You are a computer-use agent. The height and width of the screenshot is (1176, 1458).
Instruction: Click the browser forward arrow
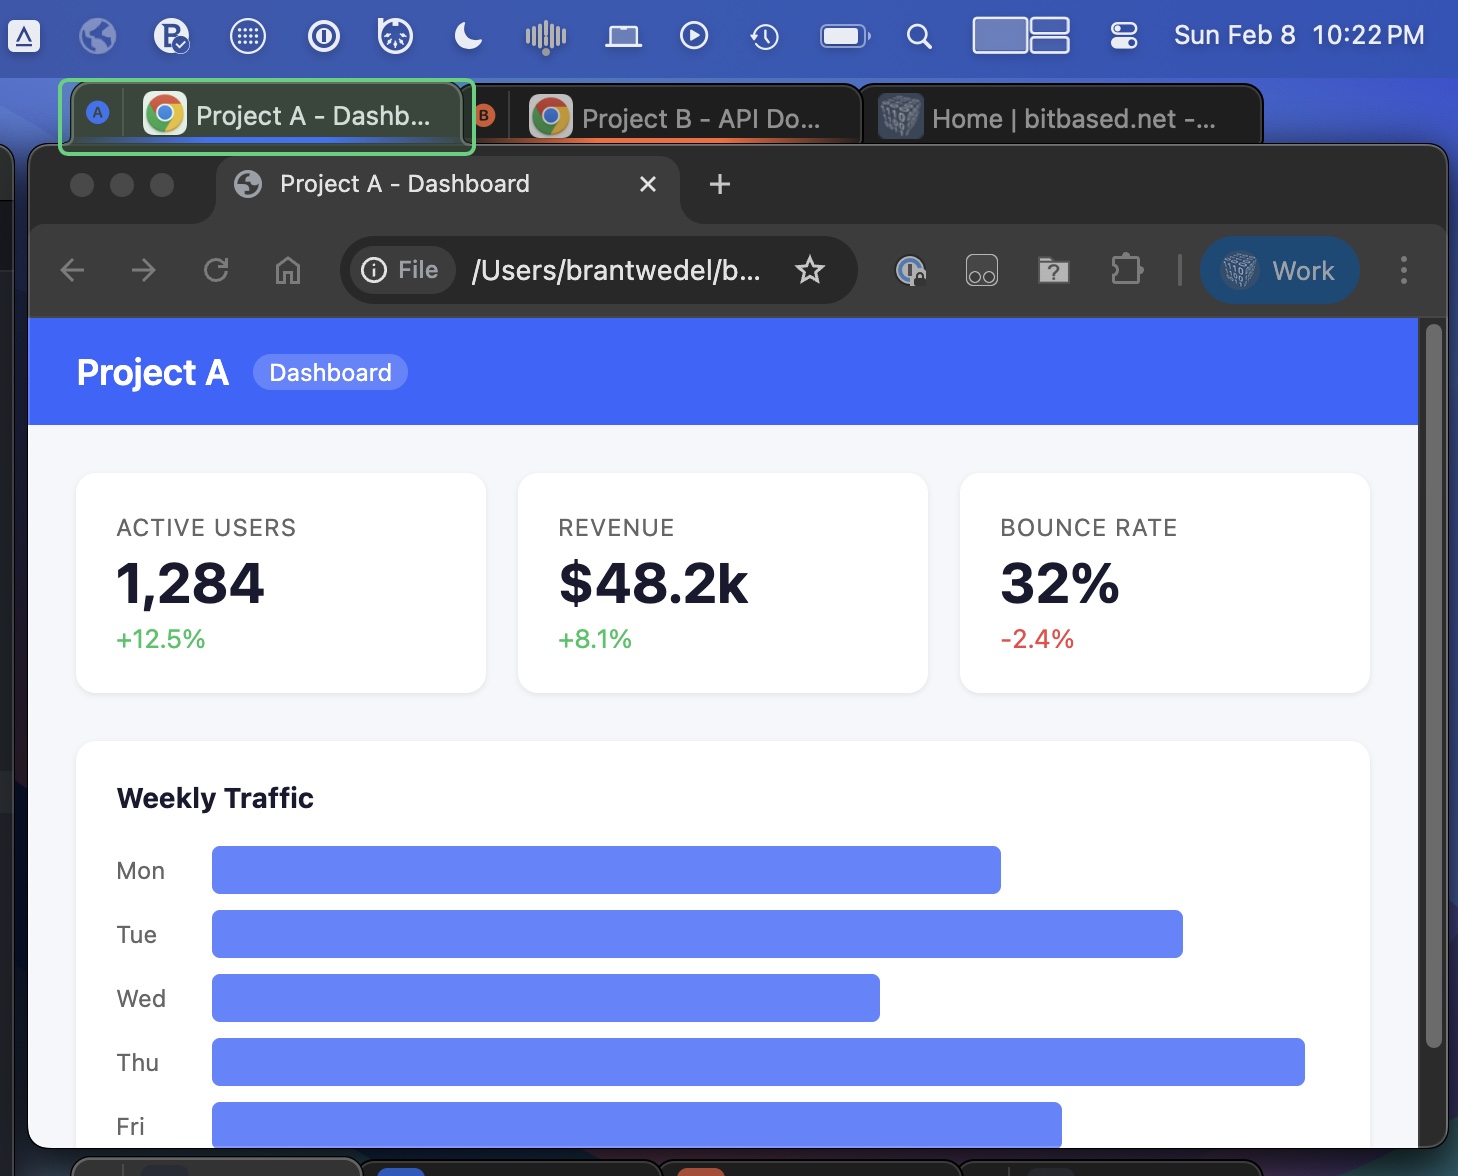(x=144, y=270)
